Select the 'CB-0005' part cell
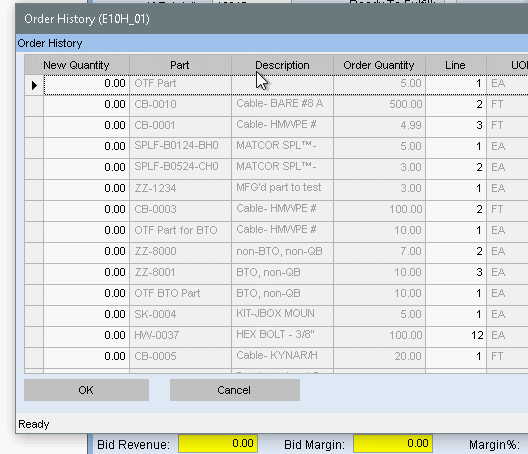Screen dimensions: 528x454 [x=180, y=358]
